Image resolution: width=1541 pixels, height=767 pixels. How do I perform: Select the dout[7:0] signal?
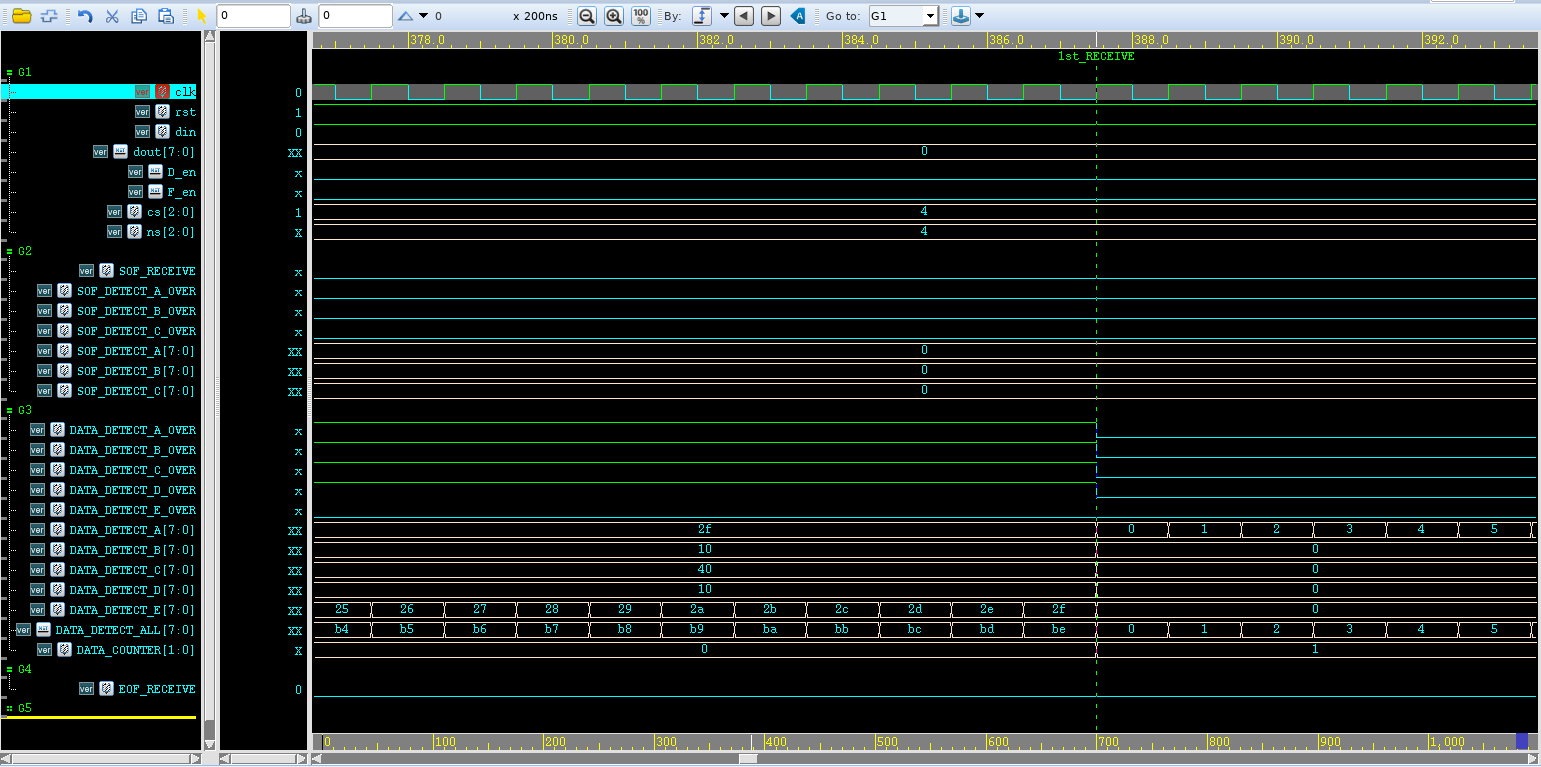pos(164,152)
